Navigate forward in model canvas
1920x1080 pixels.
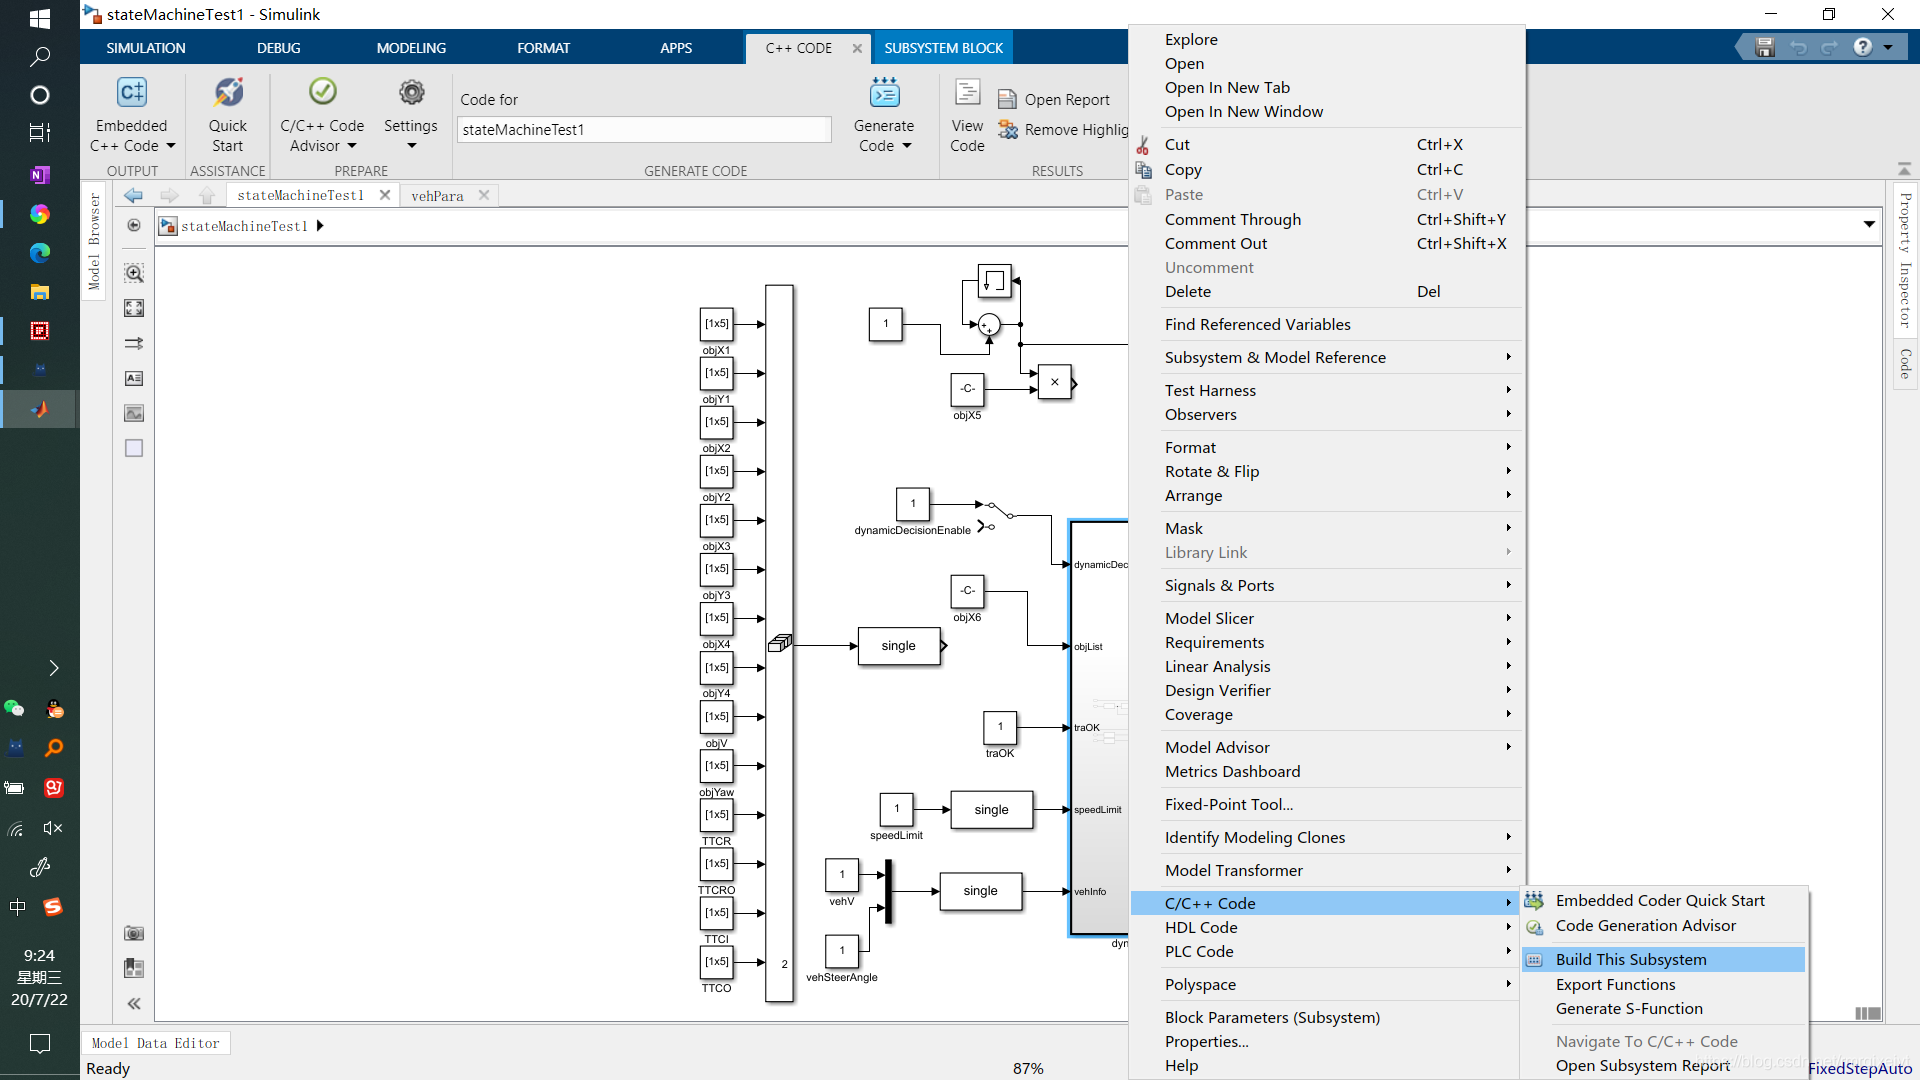(169, 195)
